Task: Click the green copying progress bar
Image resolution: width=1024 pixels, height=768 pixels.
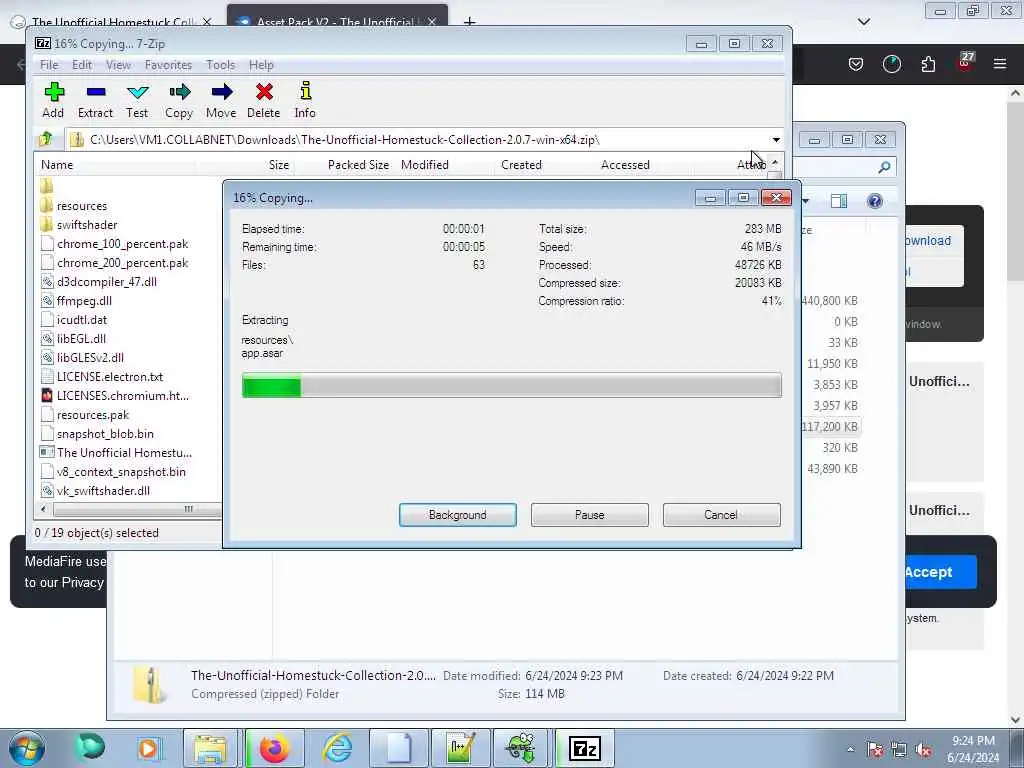Action: coord(511,385)
